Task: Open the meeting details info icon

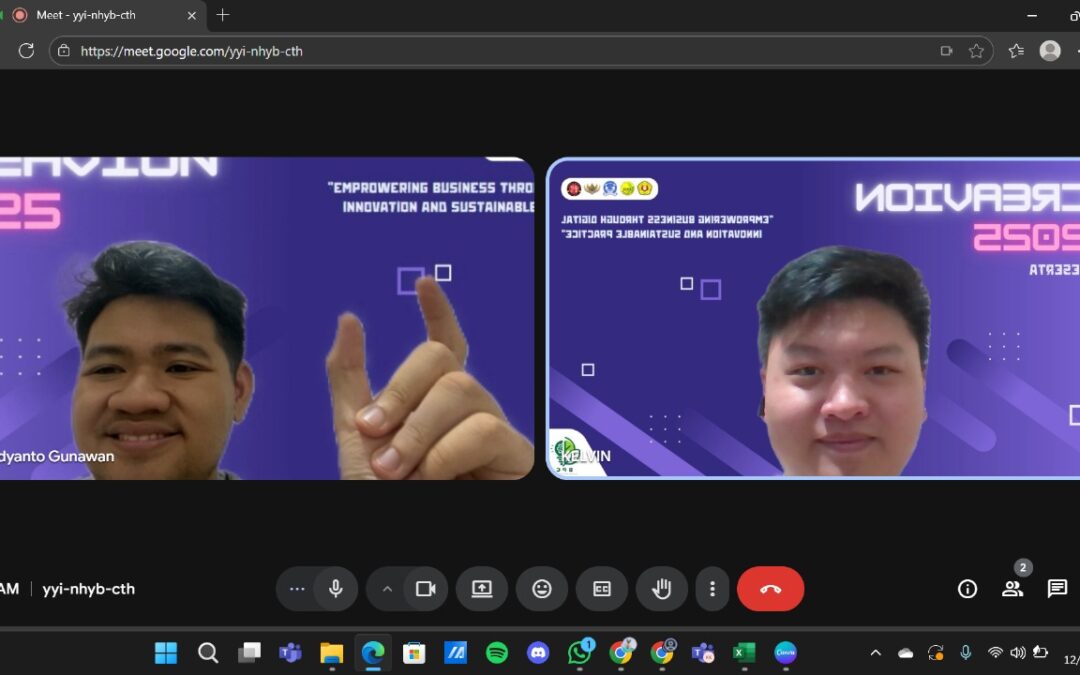Action: tap(967, 589)
